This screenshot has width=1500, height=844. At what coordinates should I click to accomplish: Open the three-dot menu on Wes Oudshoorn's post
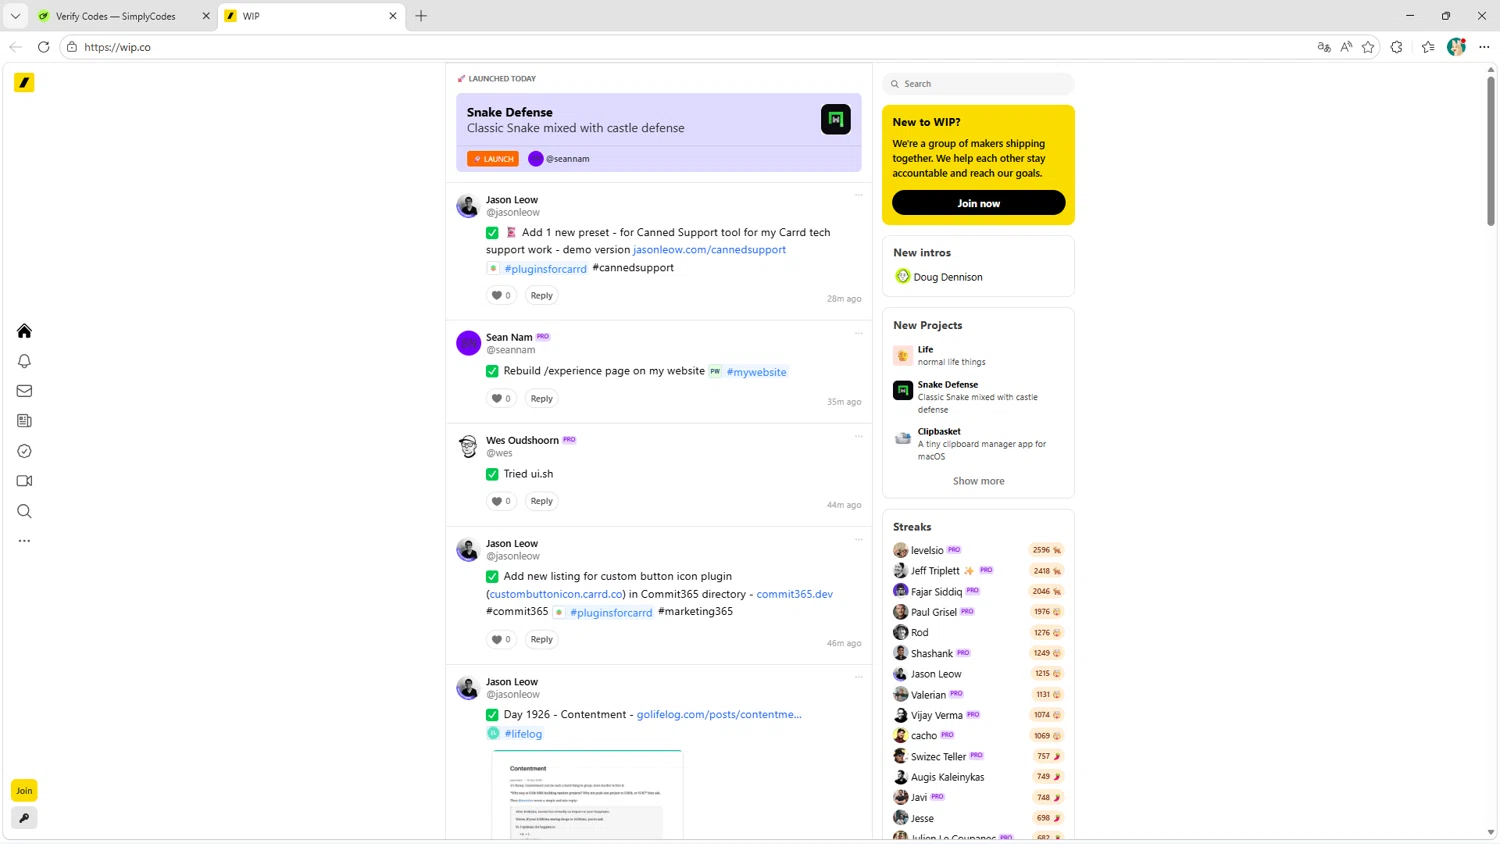coord(858,436)
